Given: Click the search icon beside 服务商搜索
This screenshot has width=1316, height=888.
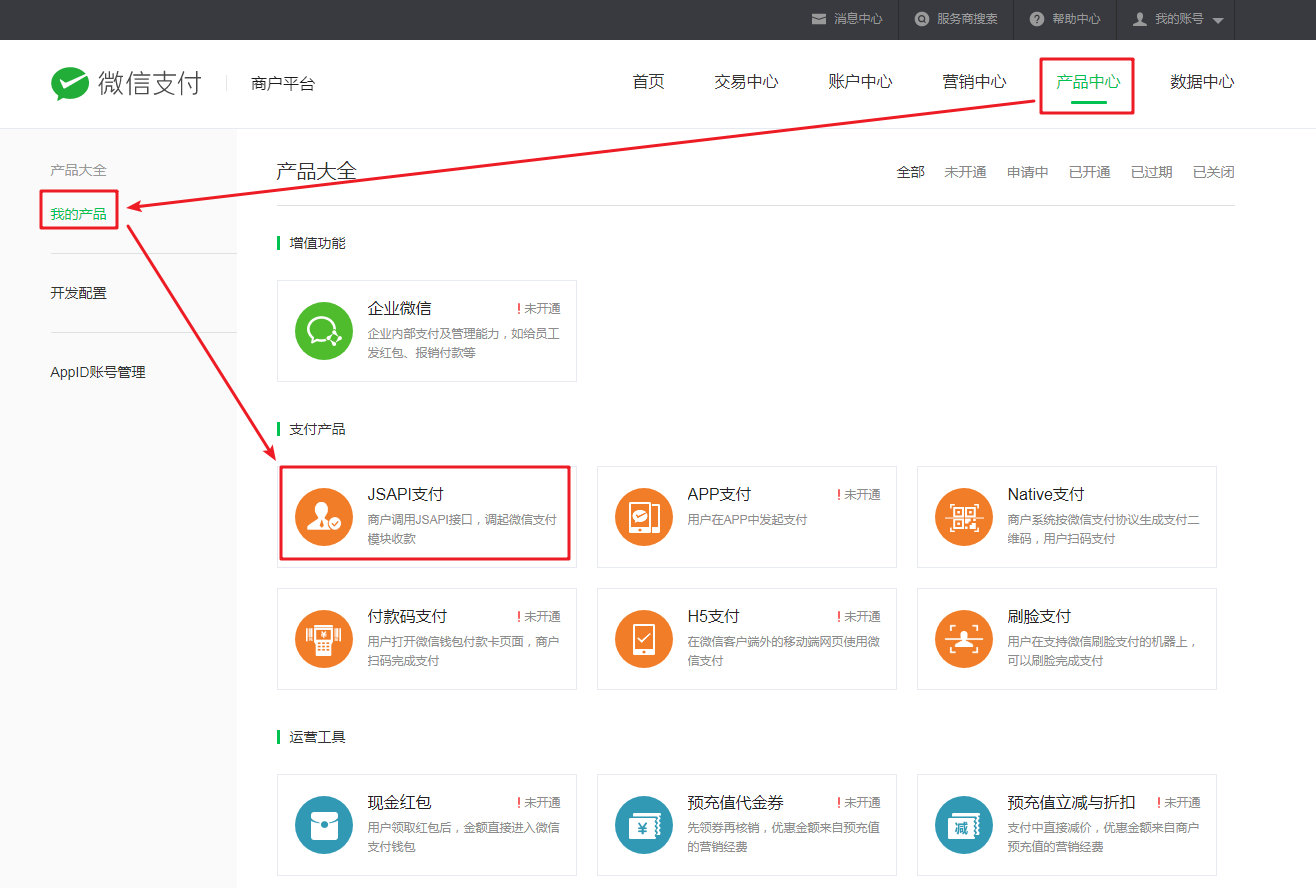Looking at the screenshot, I should pyautogui.click(x=921, y=19).
